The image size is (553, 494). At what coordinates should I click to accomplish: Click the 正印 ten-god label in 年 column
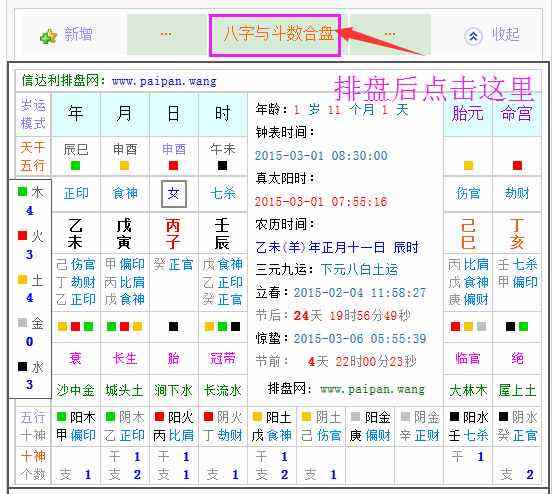[x=76, y=194]
